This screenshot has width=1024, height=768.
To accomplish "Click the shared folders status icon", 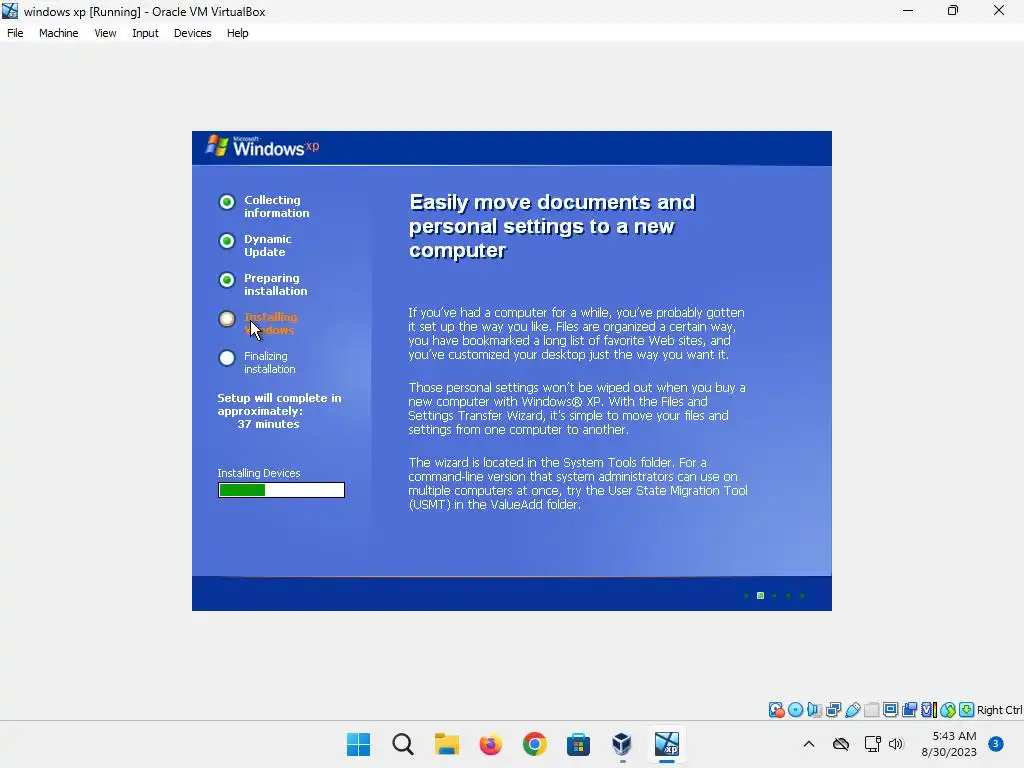I will point(871,710).
